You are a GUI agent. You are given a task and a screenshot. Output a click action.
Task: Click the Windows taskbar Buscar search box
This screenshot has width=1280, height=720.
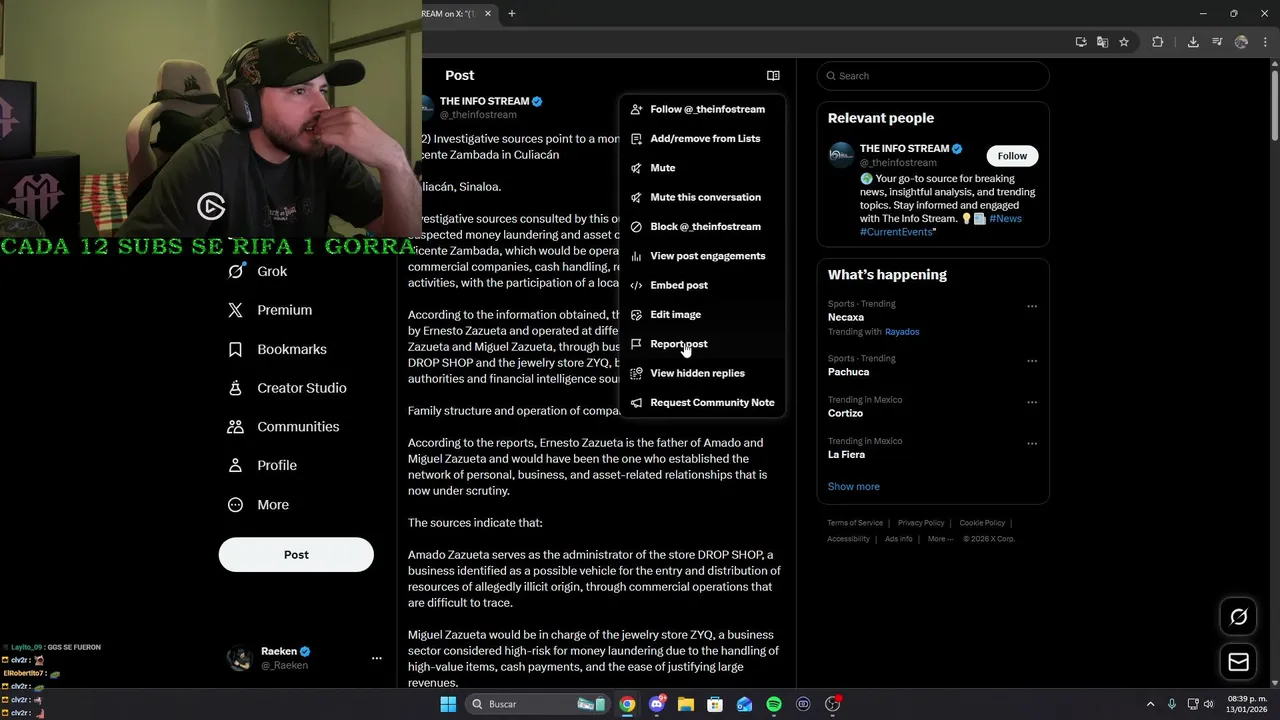(x=537, y=704)
